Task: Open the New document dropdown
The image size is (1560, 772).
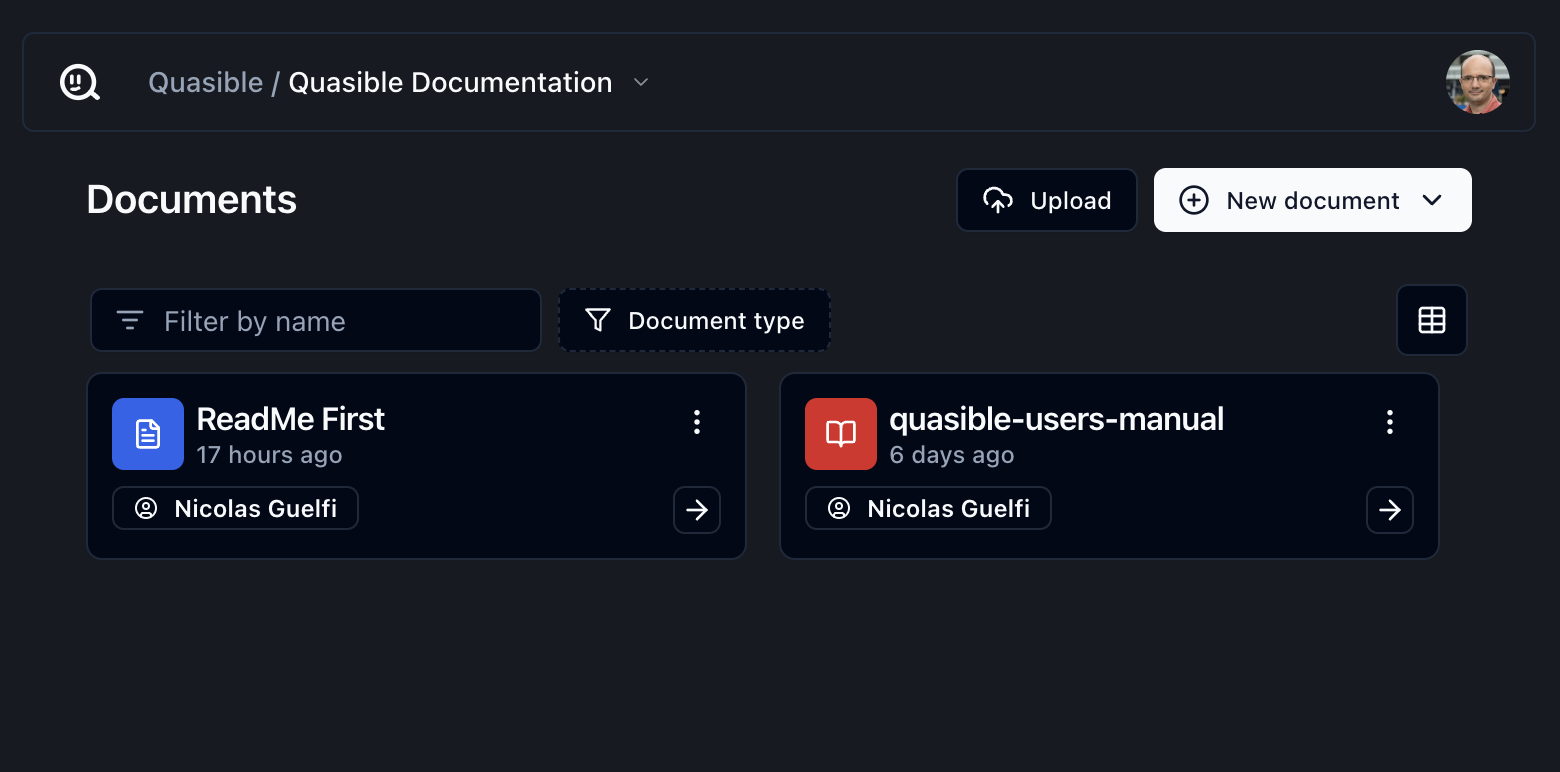Action: coord(1431,200)
